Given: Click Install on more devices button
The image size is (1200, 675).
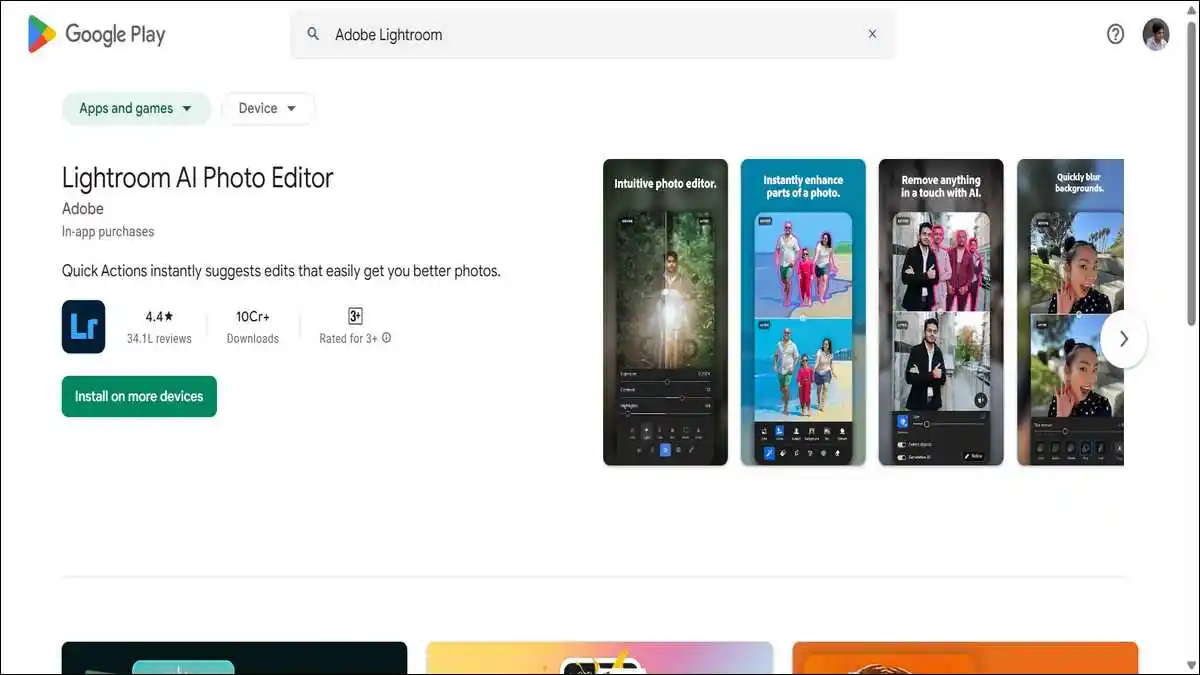Looking at the screenshot, I should 139,396.
